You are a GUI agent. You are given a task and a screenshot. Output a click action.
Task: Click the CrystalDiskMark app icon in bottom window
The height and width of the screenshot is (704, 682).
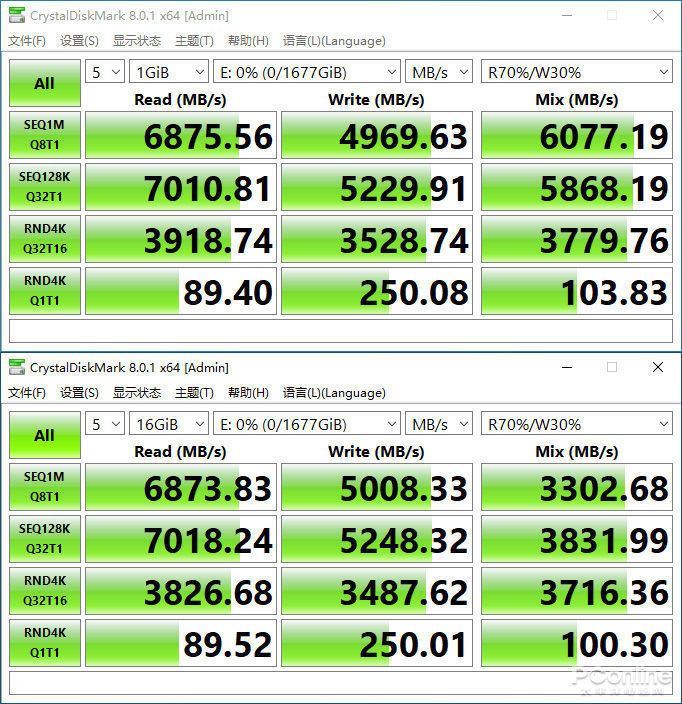pos(17,367)
